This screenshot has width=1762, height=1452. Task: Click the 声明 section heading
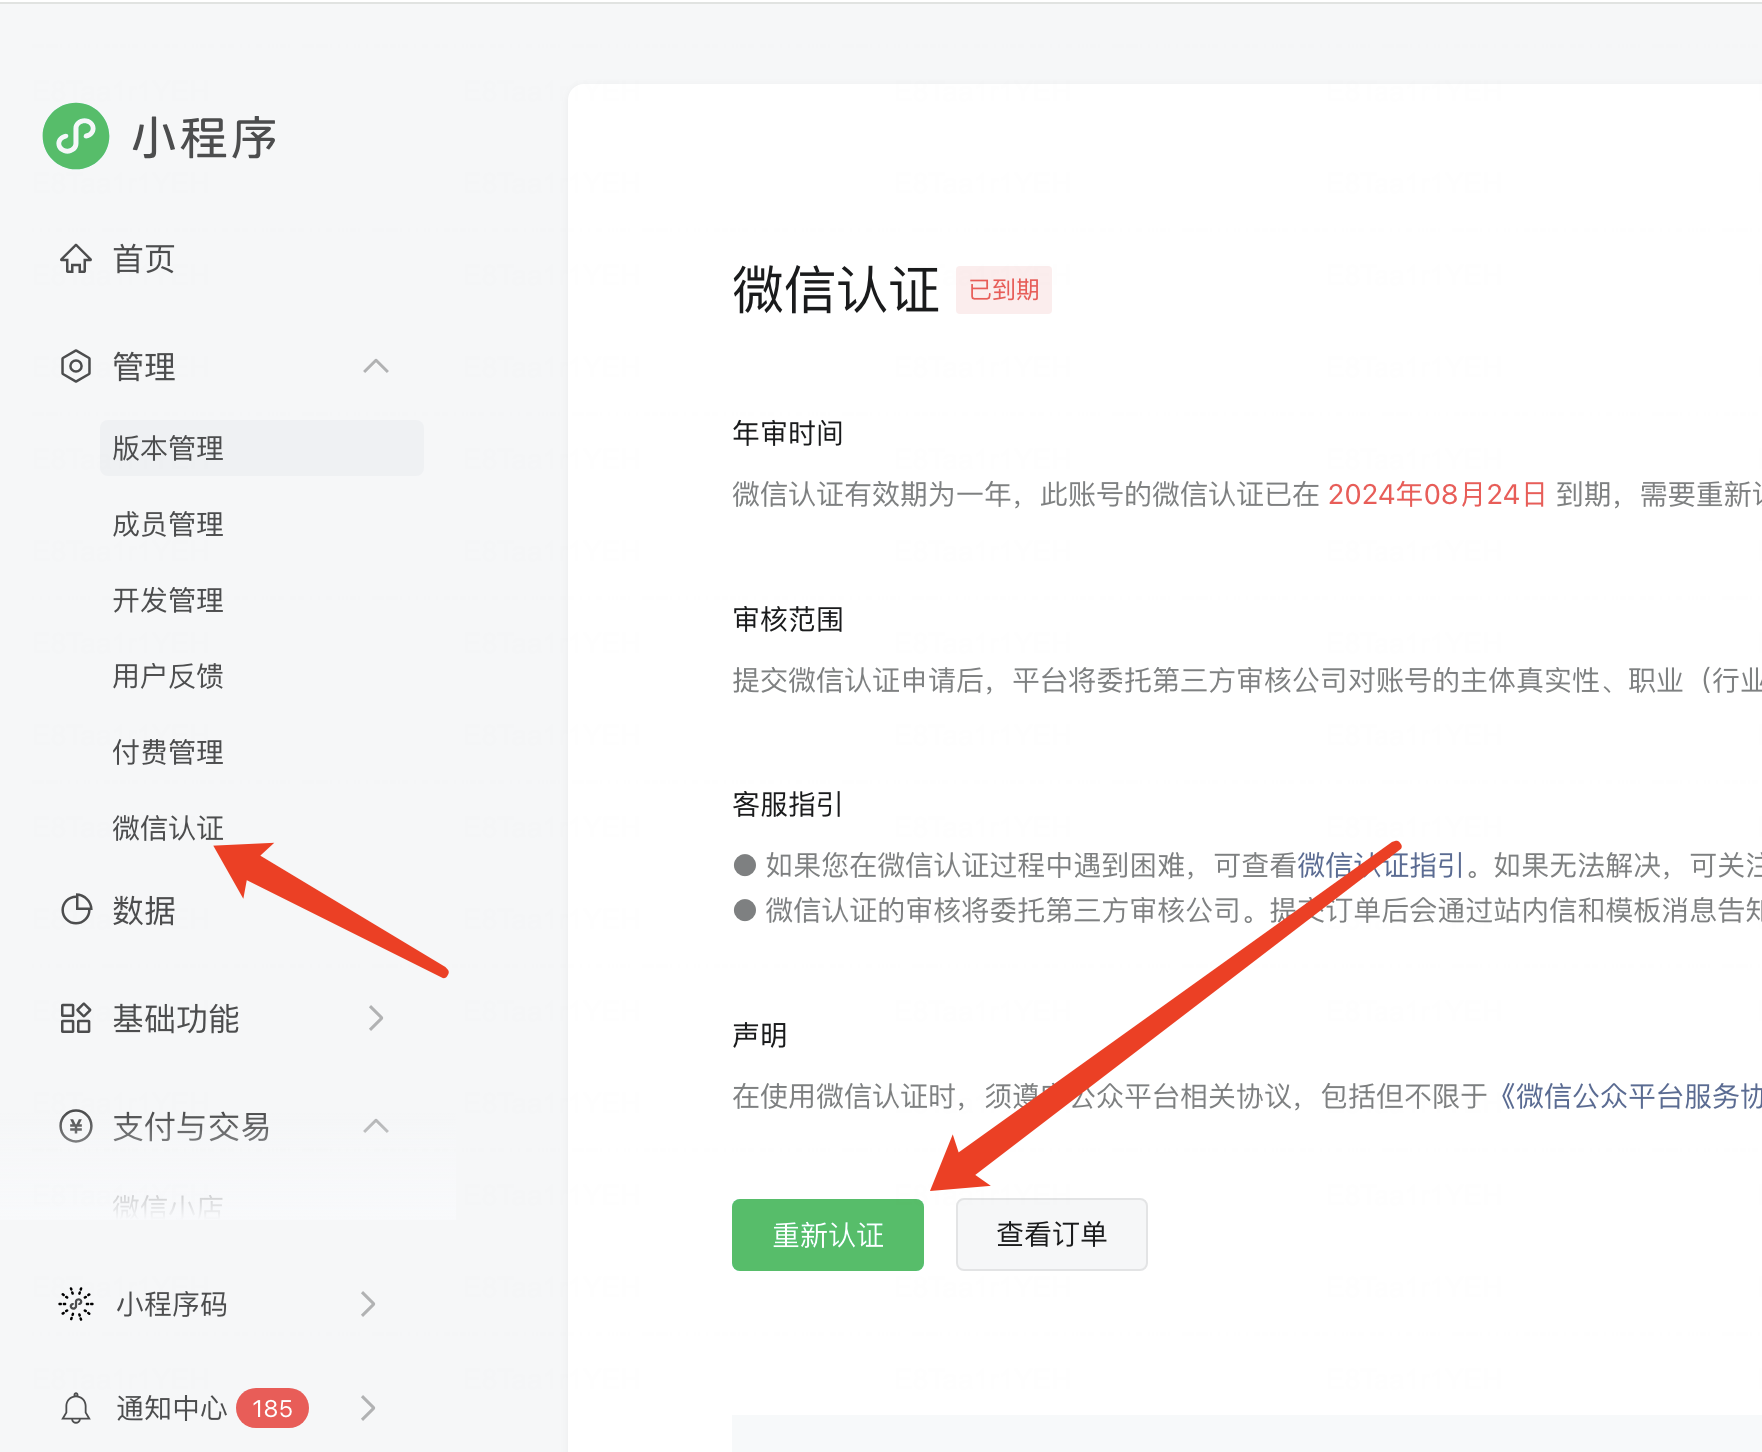click(x=760, y=1035)
